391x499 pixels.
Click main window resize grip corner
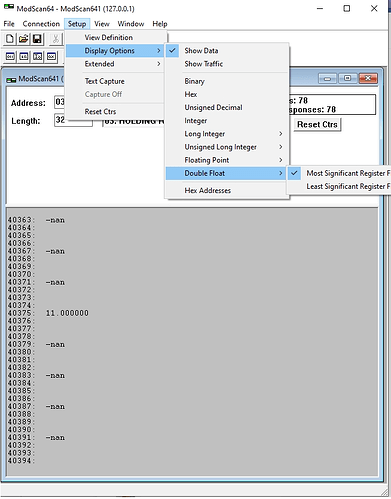pos(385,493)
